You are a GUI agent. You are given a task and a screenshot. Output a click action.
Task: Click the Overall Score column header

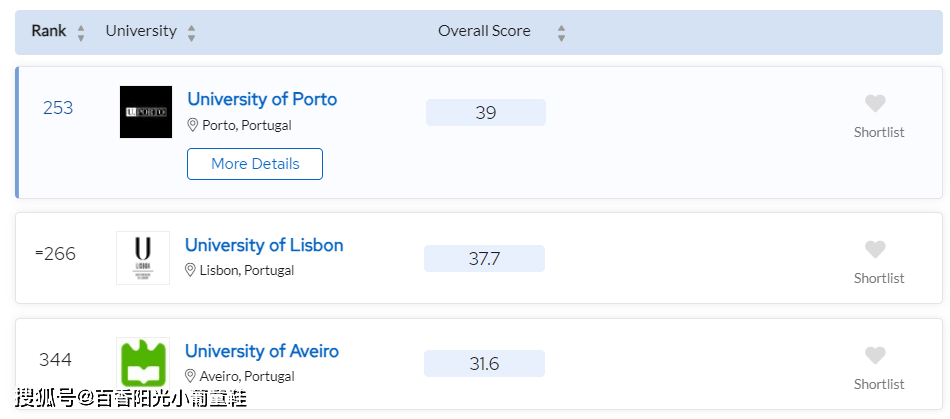coord(484,31)
